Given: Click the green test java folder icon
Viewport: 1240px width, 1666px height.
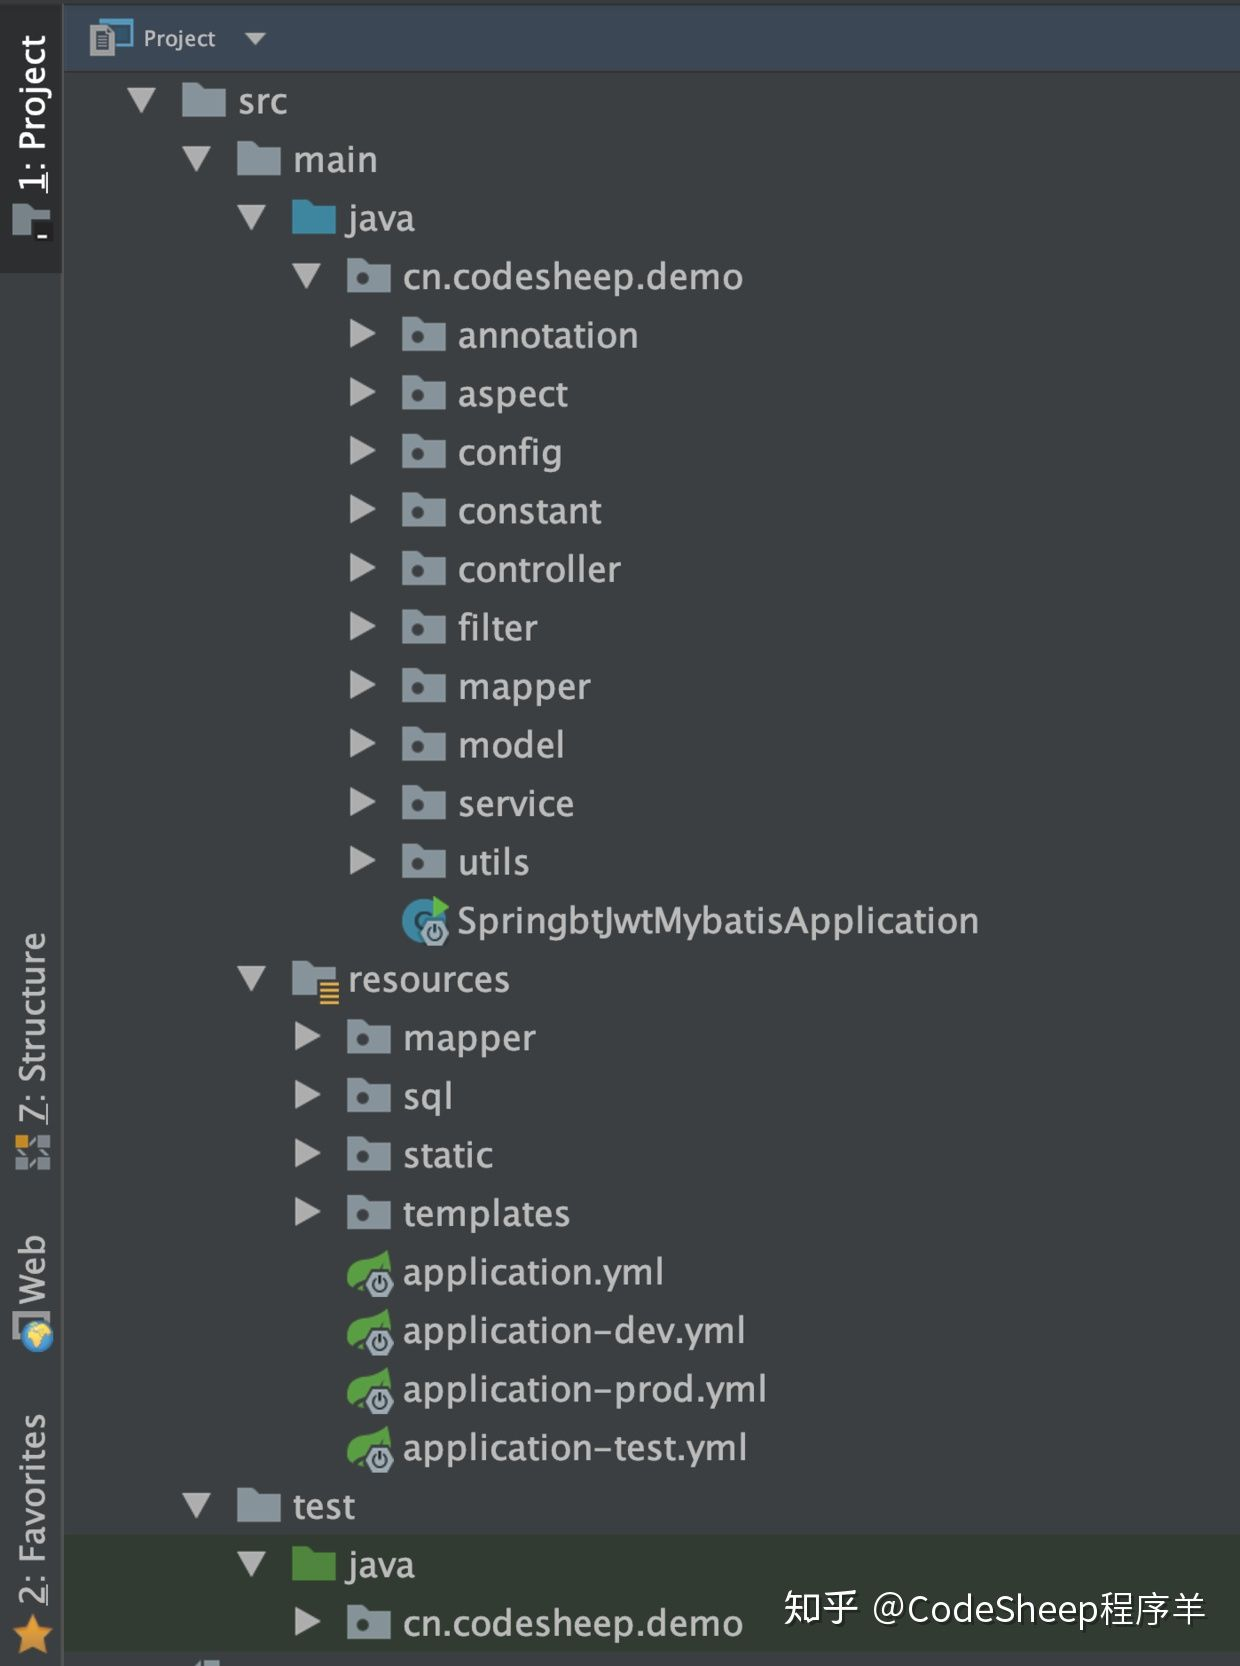Looking at the screenshot, I should coord(313,1564).
